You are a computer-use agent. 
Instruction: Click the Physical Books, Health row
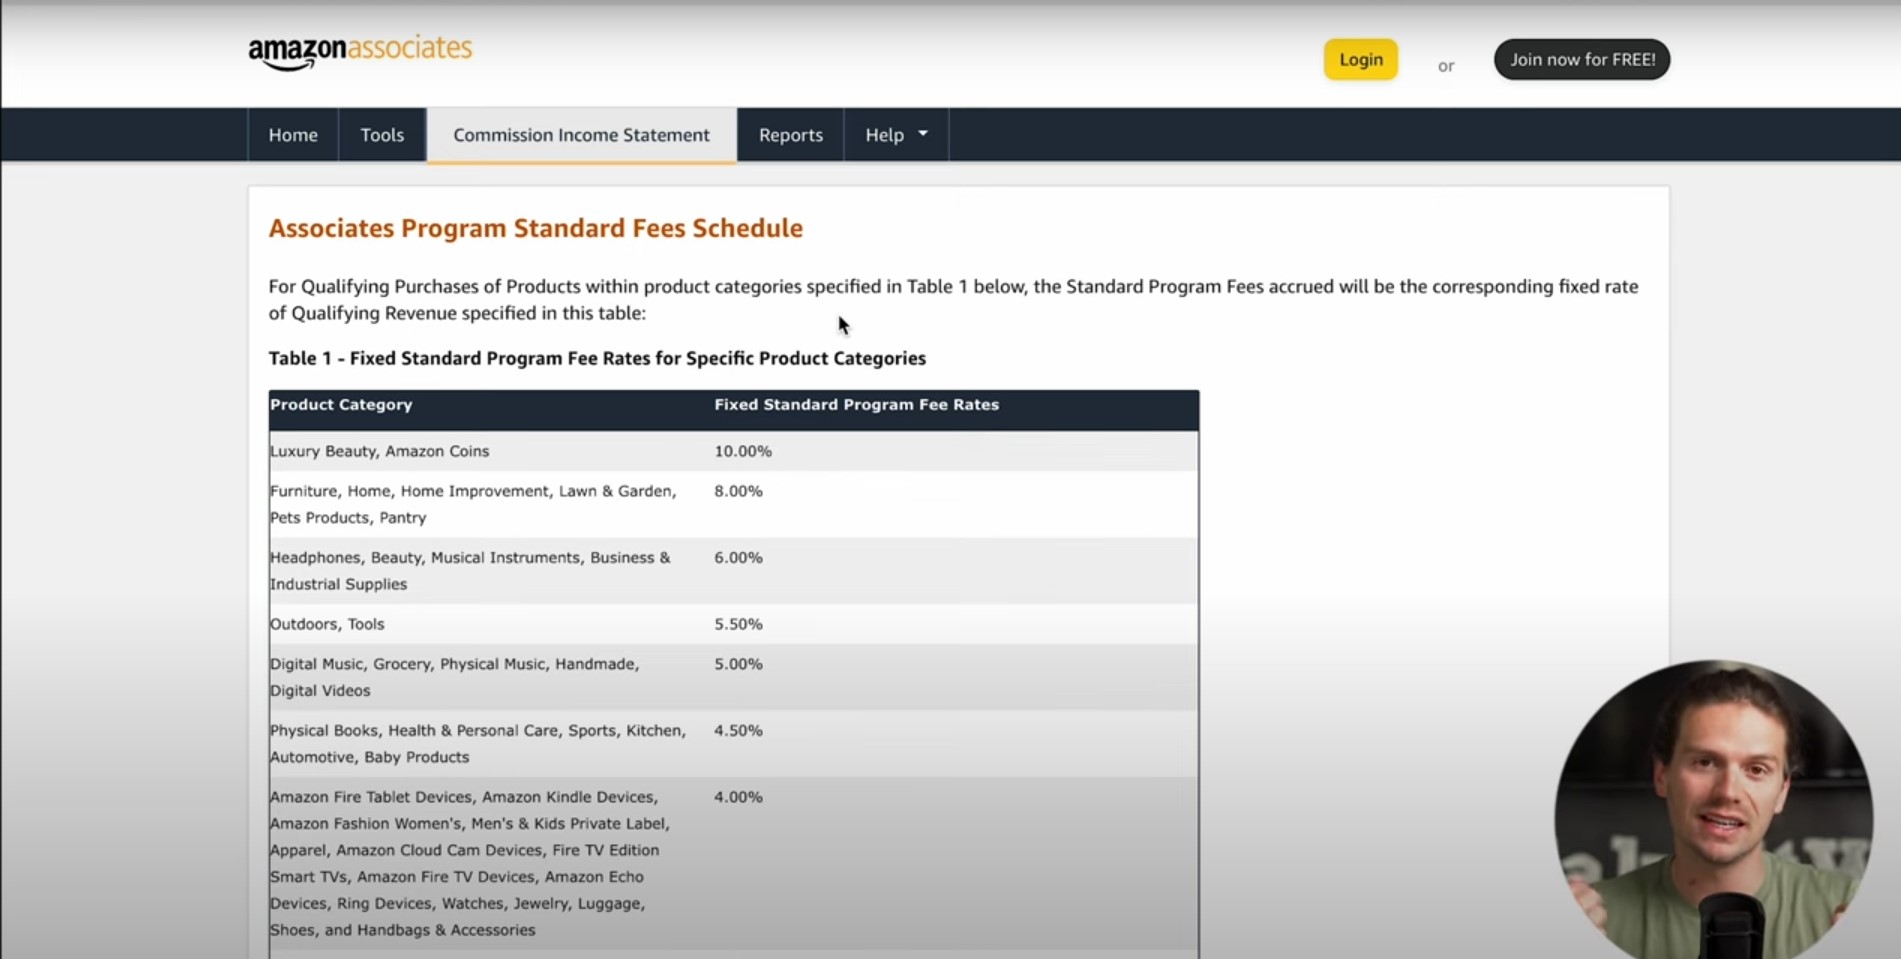734,744
